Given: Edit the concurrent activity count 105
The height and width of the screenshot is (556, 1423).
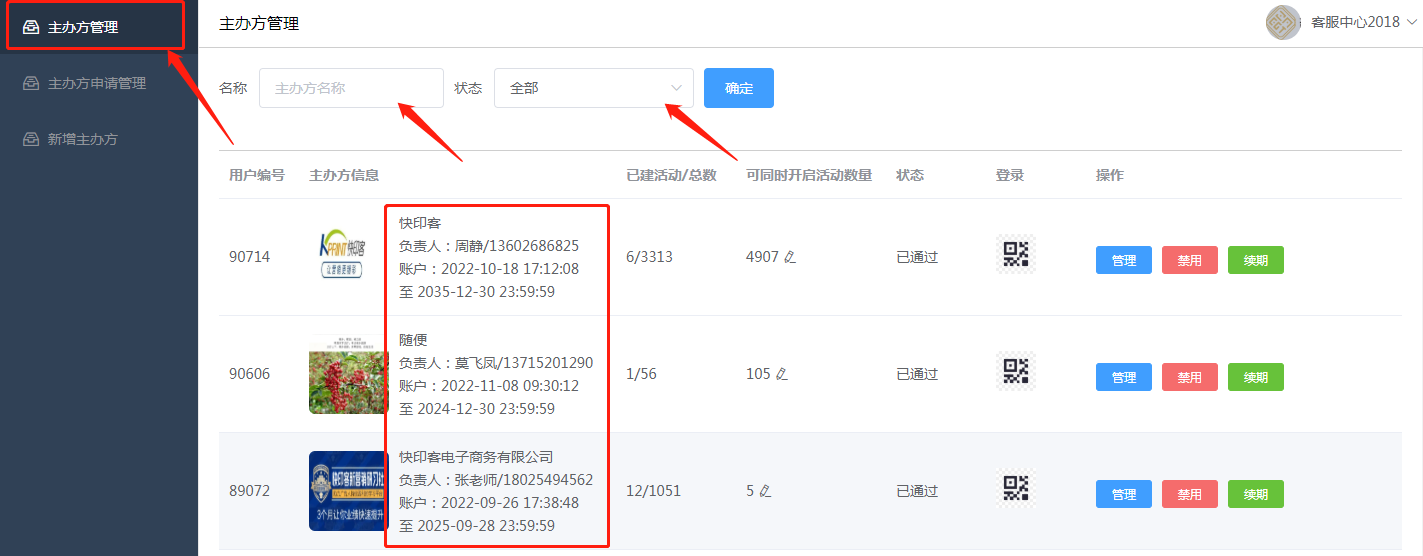Looking at the screenshot, I should (x=782, y=374).
